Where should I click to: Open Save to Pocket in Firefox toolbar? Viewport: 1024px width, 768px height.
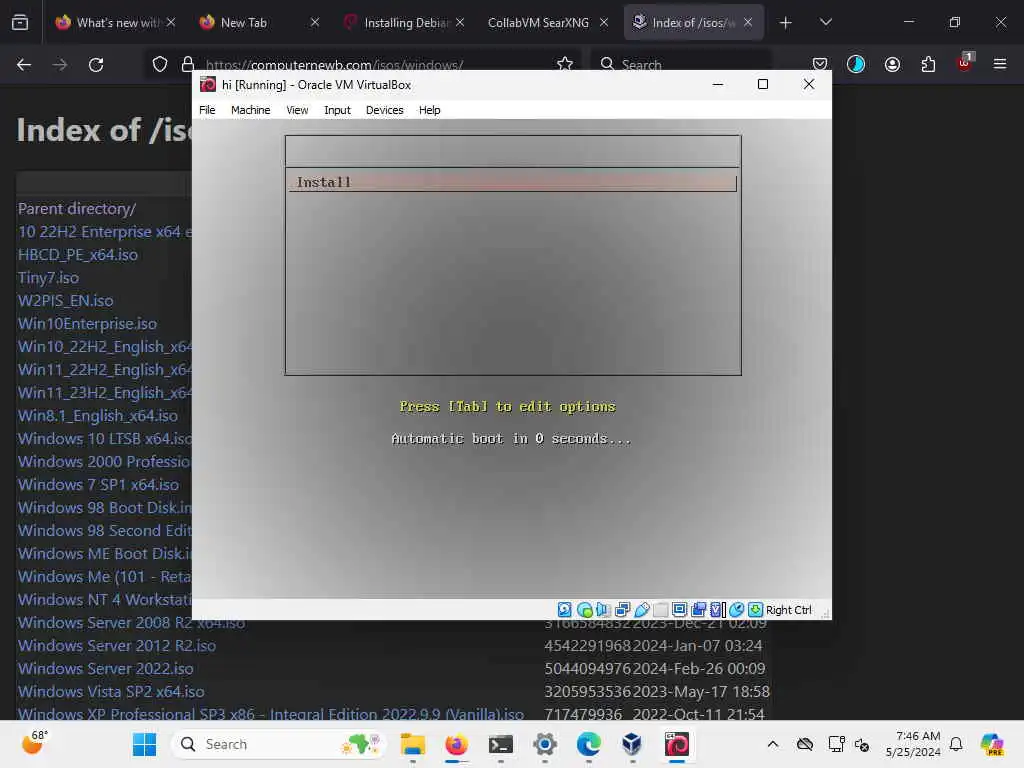click(820, 64)
